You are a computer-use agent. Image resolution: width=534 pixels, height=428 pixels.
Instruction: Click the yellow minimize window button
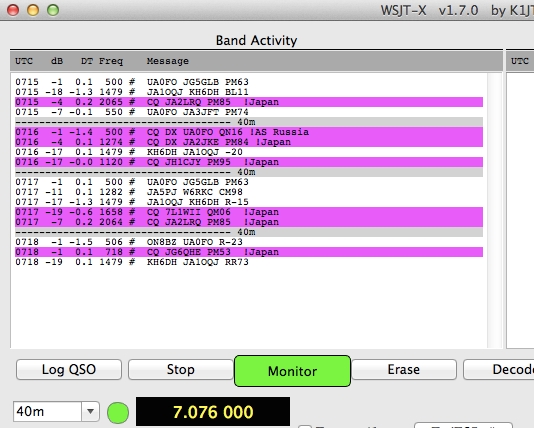33,10
